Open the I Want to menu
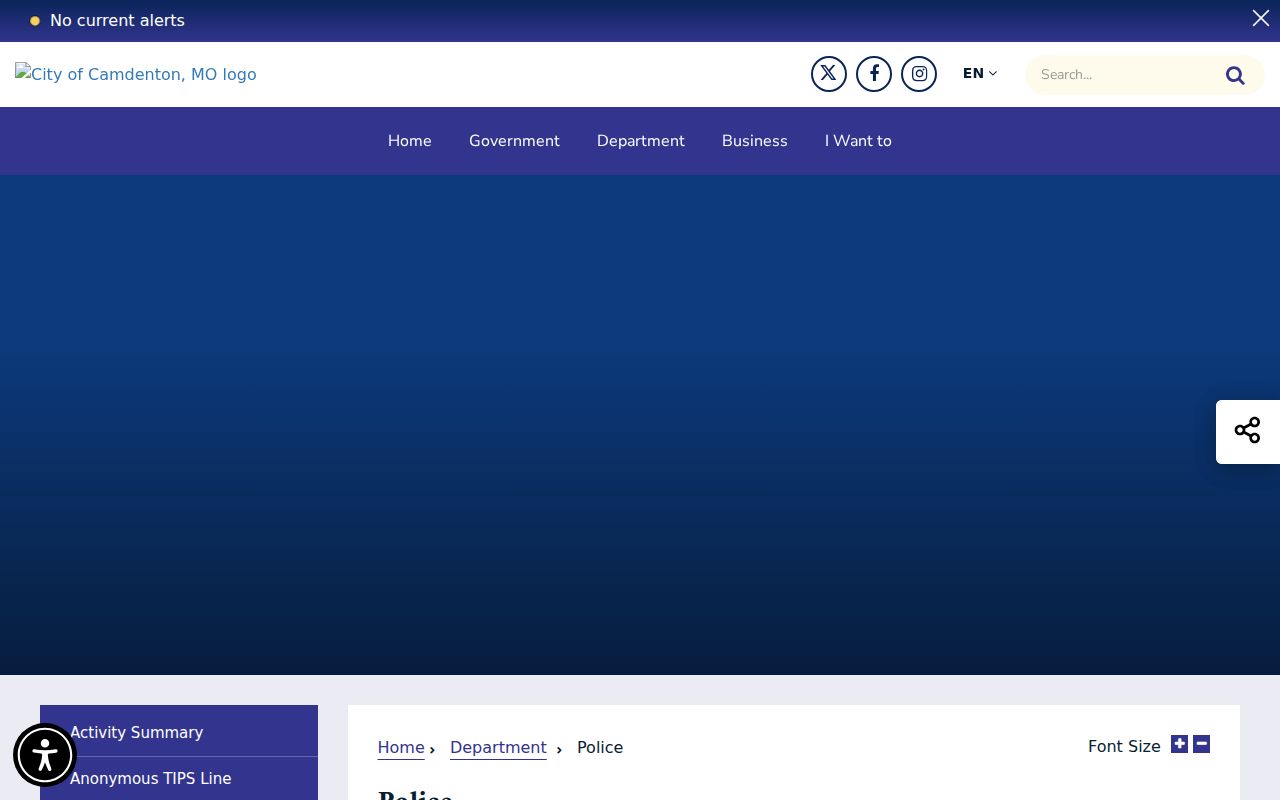 (x=858, y=141)
